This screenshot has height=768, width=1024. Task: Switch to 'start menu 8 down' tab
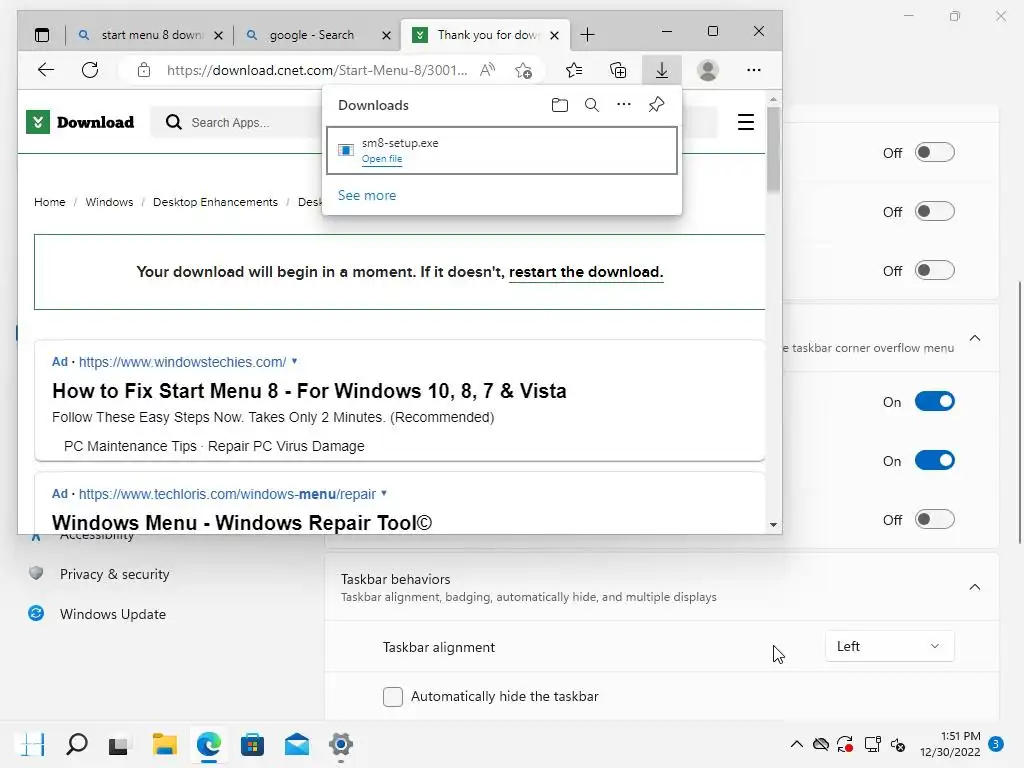pos(151,35)
